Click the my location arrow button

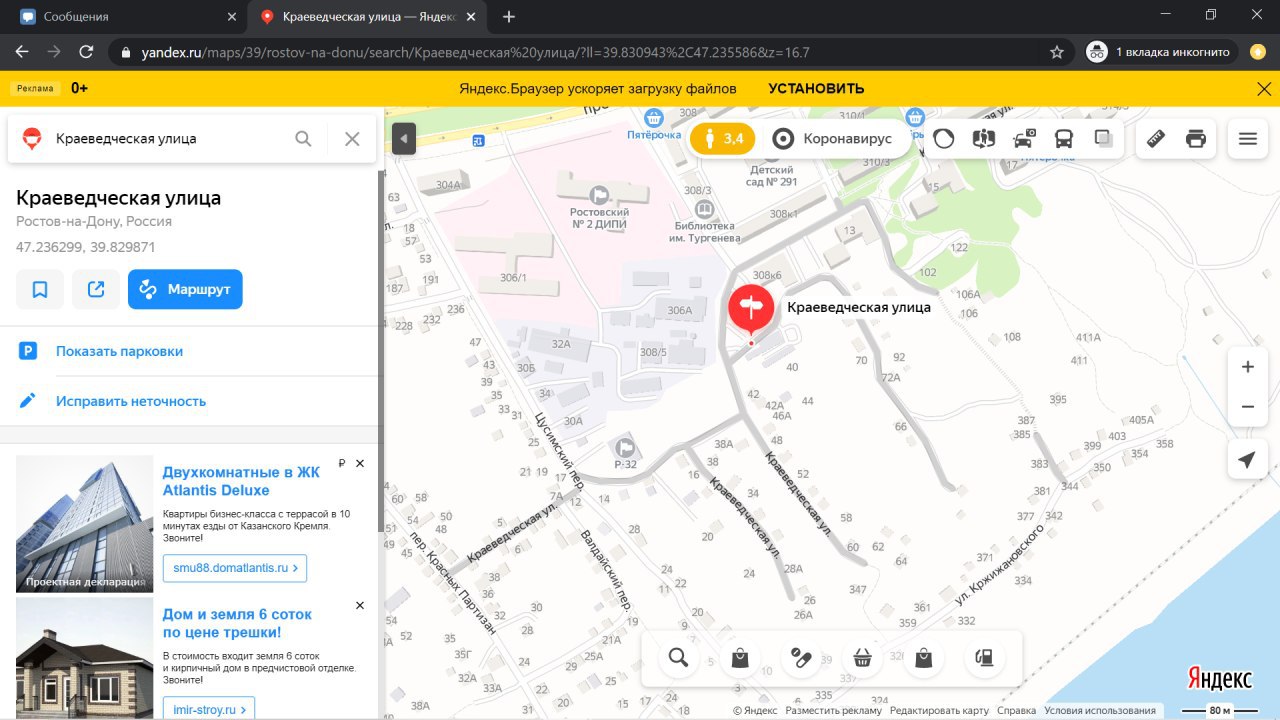[x=1247, y=459]
